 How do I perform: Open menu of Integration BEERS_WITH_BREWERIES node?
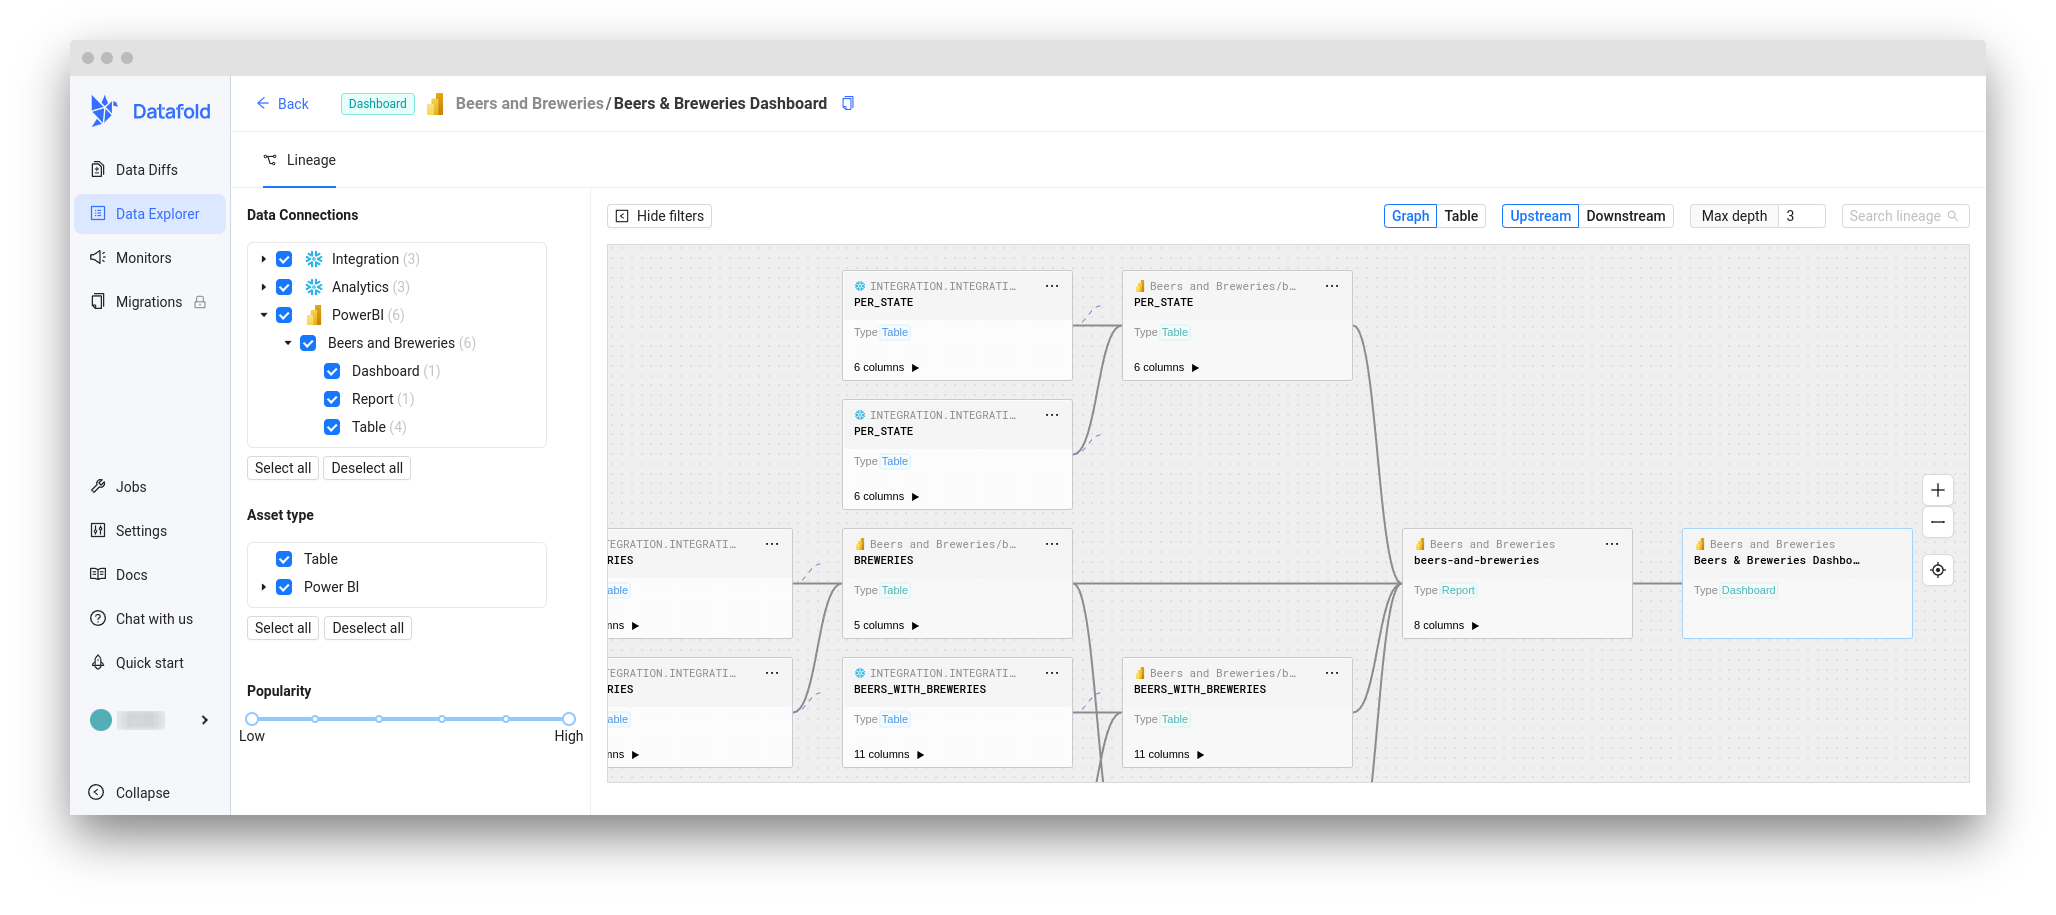(1052, 673)
